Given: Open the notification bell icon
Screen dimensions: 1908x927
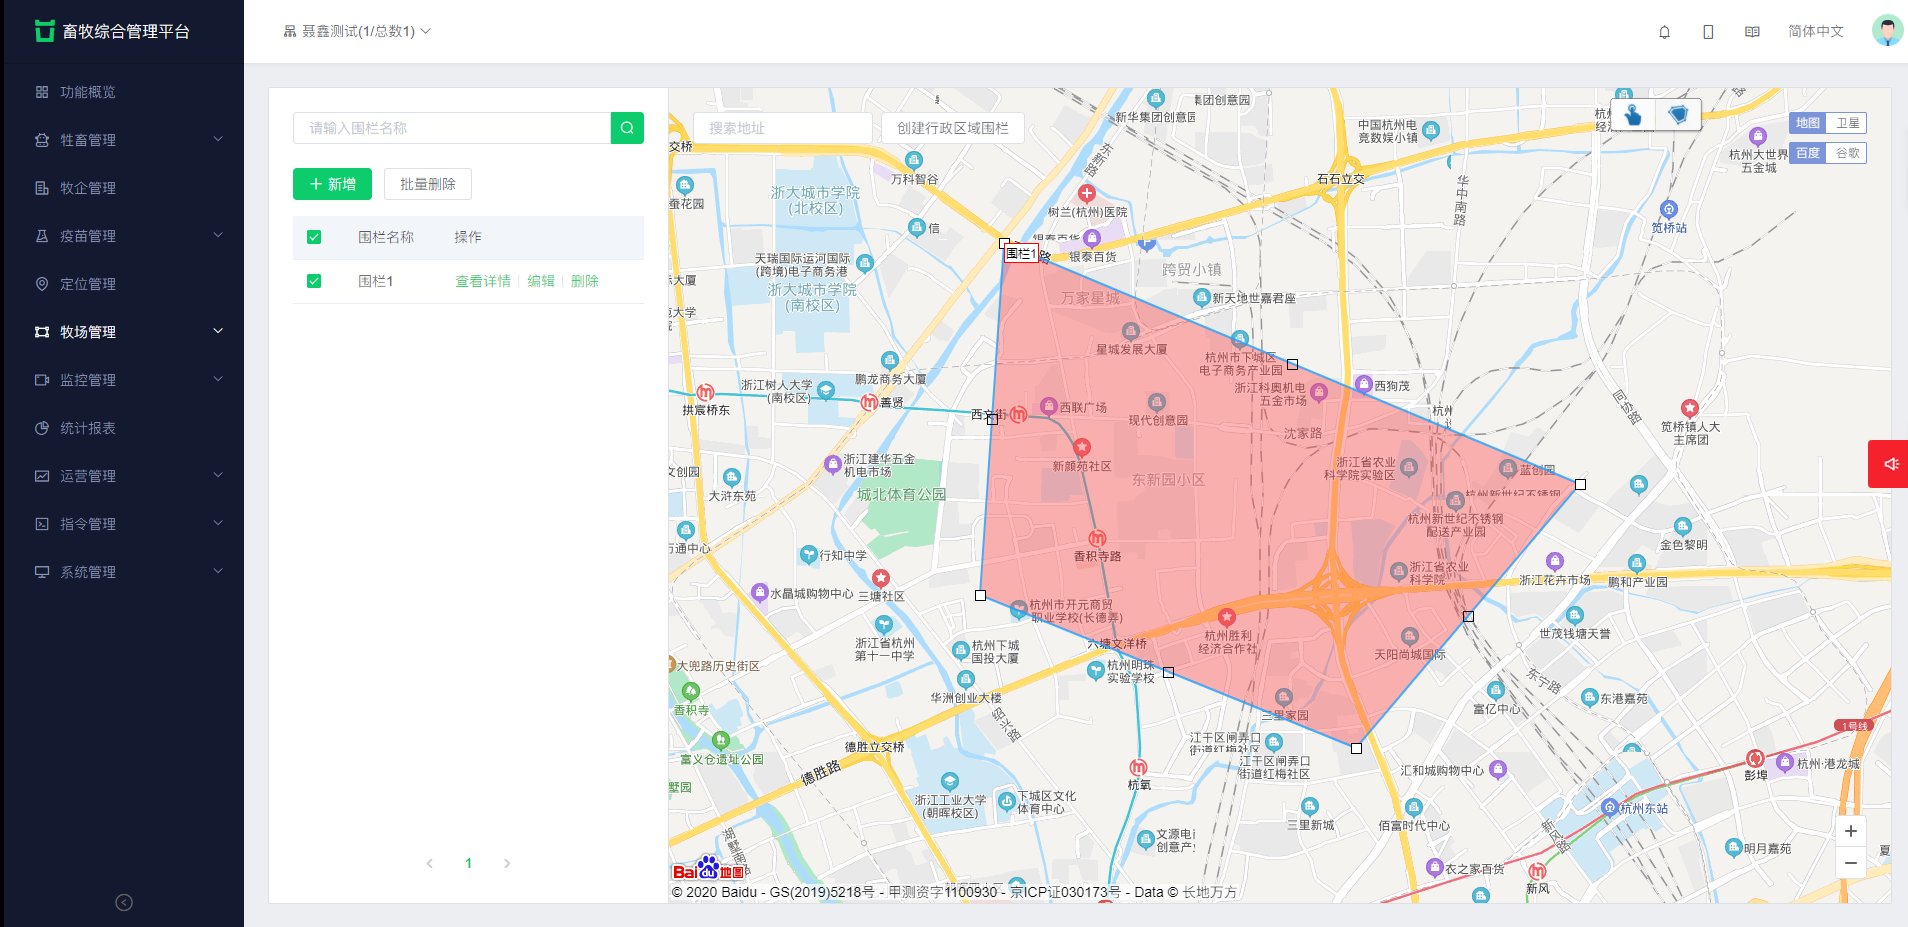Looking at the screenshot, I should coord(1665,32).
